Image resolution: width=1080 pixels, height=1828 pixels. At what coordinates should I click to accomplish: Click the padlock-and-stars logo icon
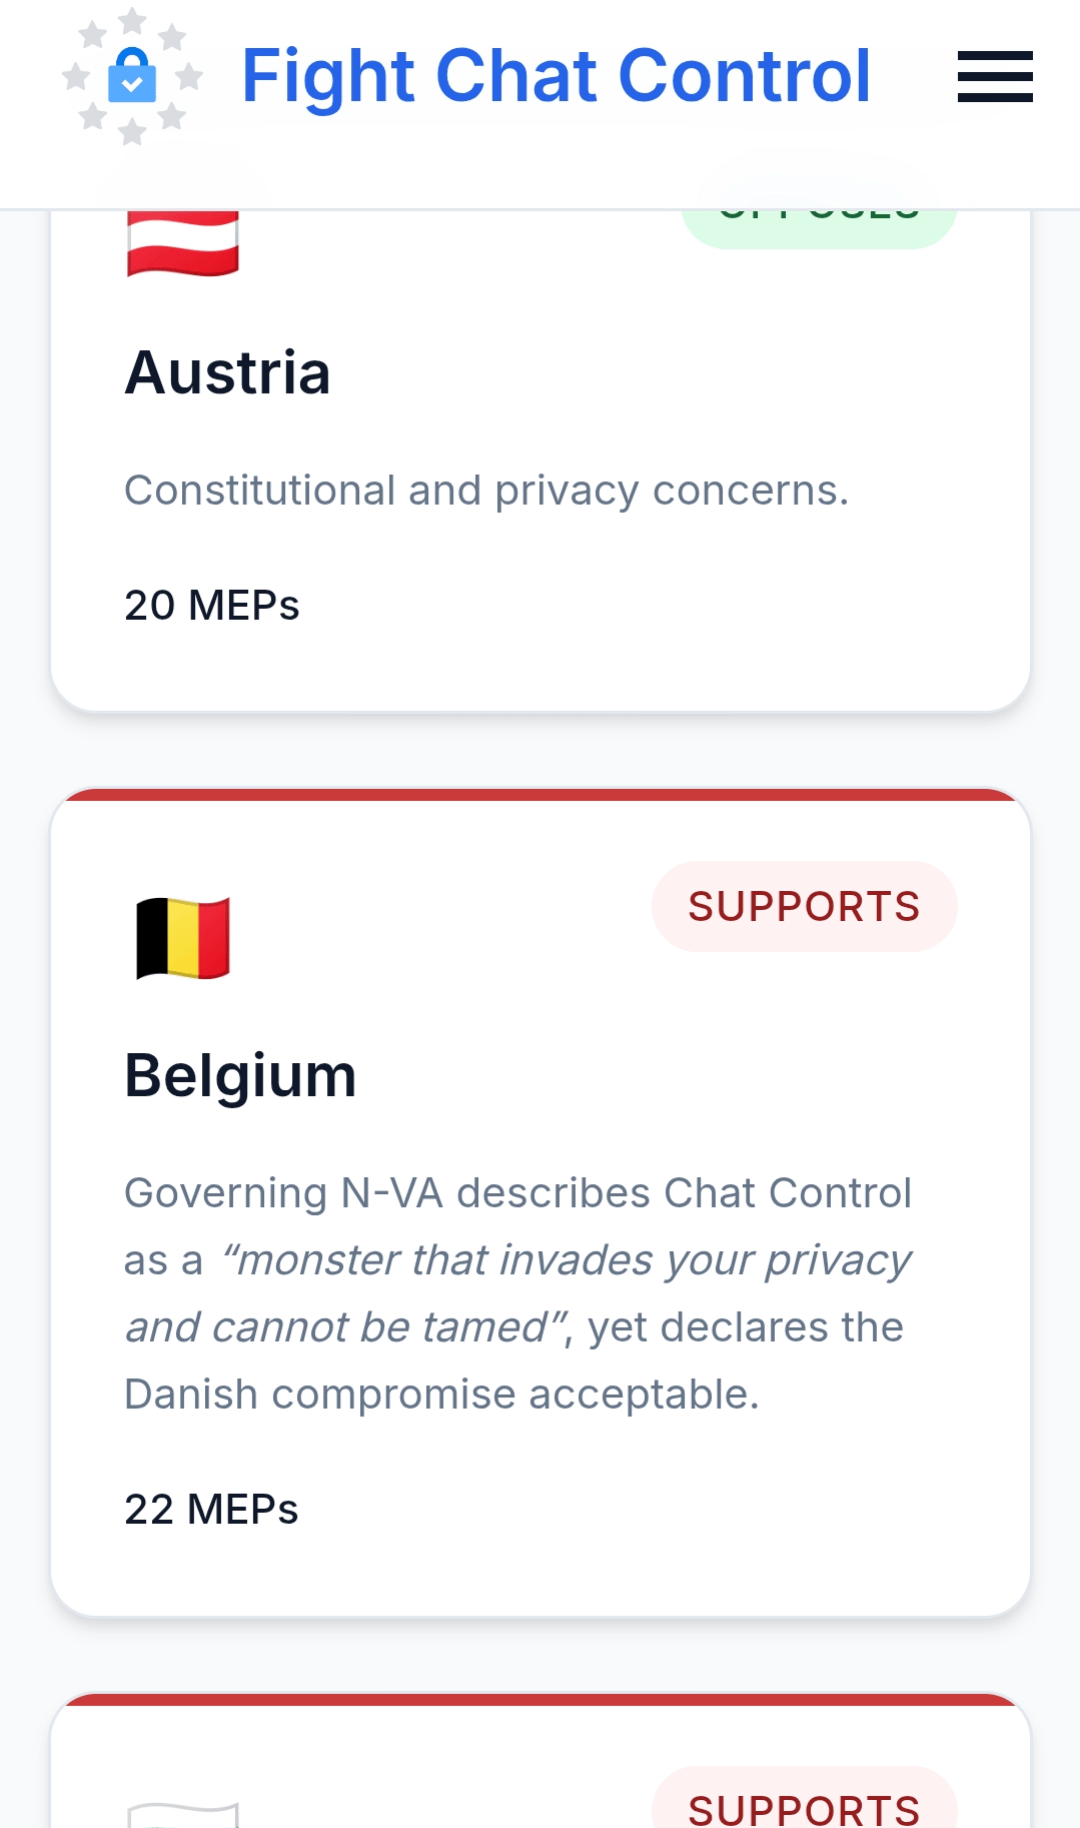click(132, 77)
